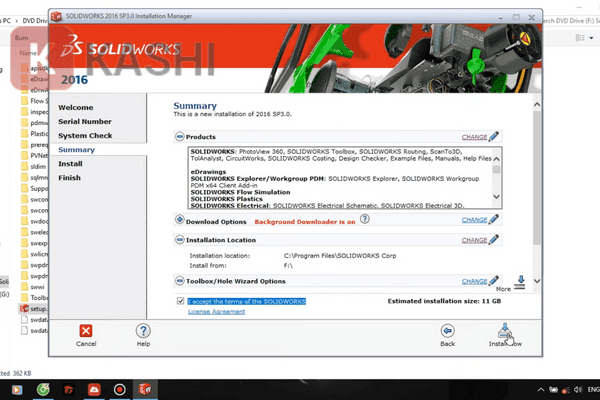Click summary pane scroll up arrow
The image size is (600, 400).
(537, 104)
